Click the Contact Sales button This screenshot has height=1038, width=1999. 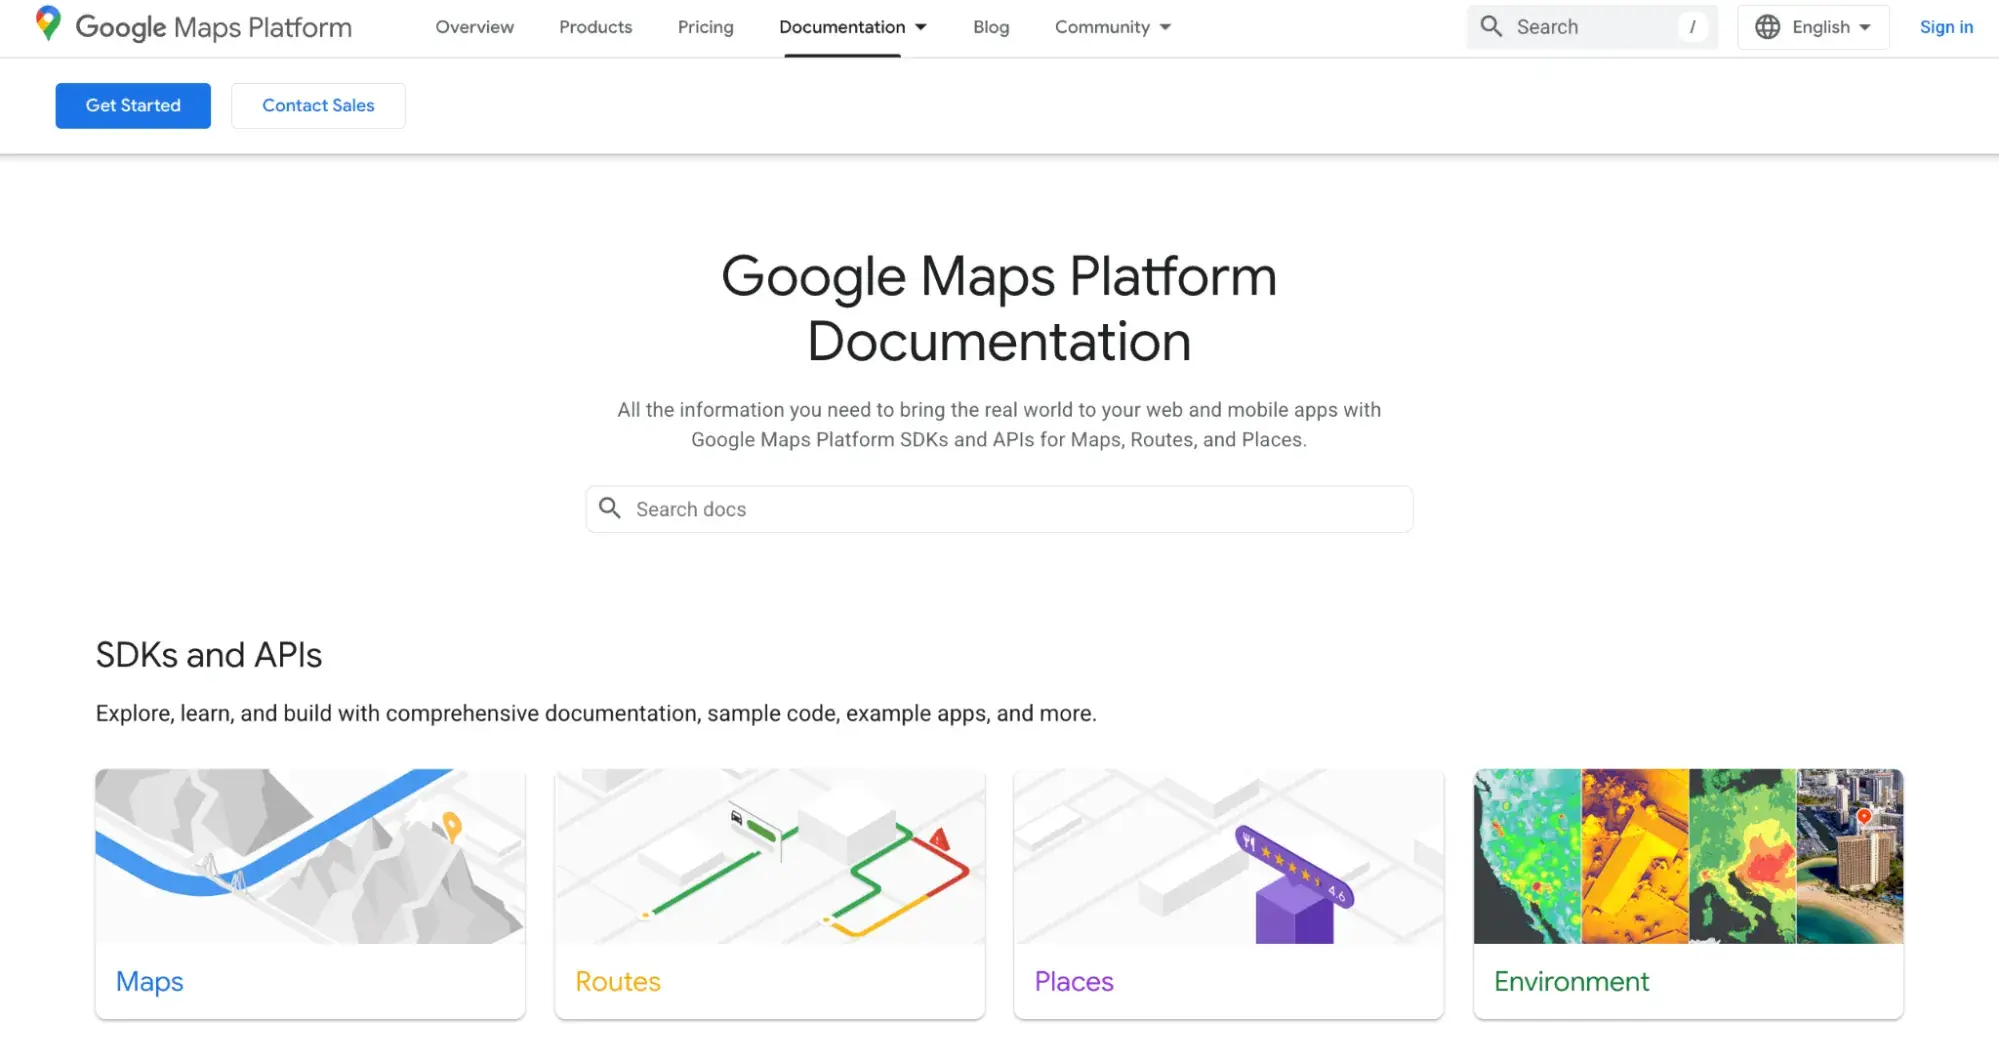click(x=318, y=106)
